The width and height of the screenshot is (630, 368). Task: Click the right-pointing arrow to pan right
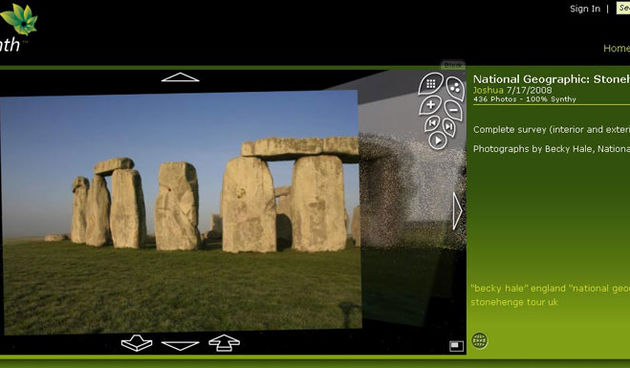tap(457, 211)
